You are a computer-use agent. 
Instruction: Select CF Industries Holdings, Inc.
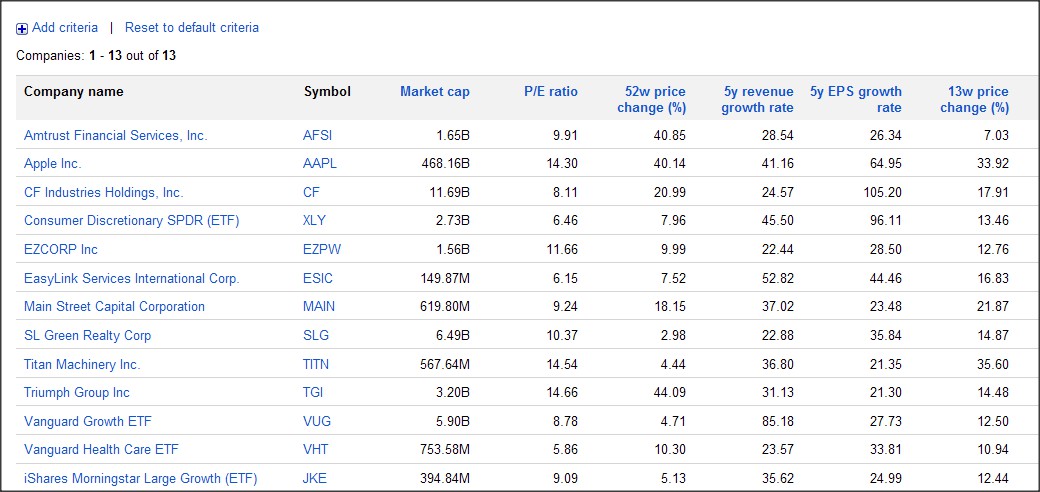pyautogui.click(x=103, y=193)
